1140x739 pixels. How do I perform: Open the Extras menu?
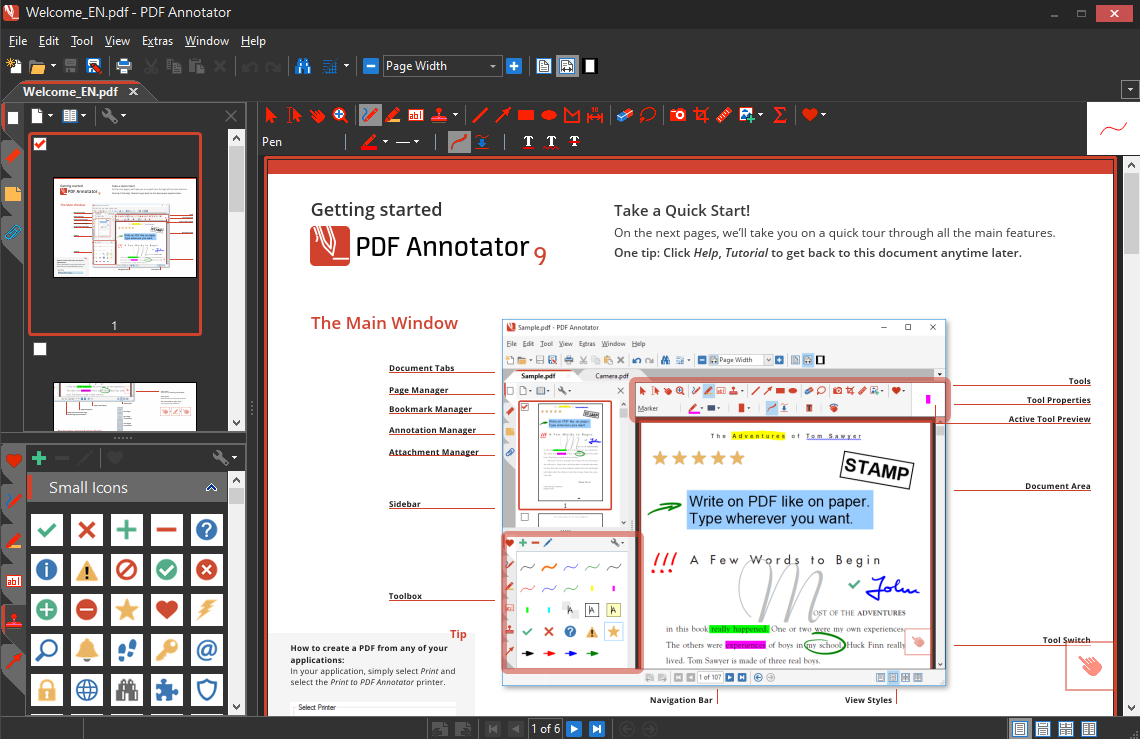[157, 41]
